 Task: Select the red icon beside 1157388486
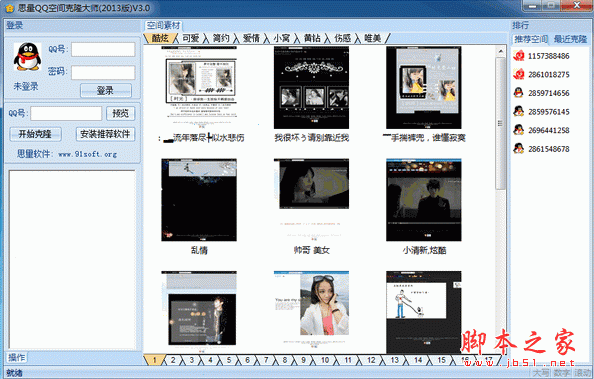519,56
